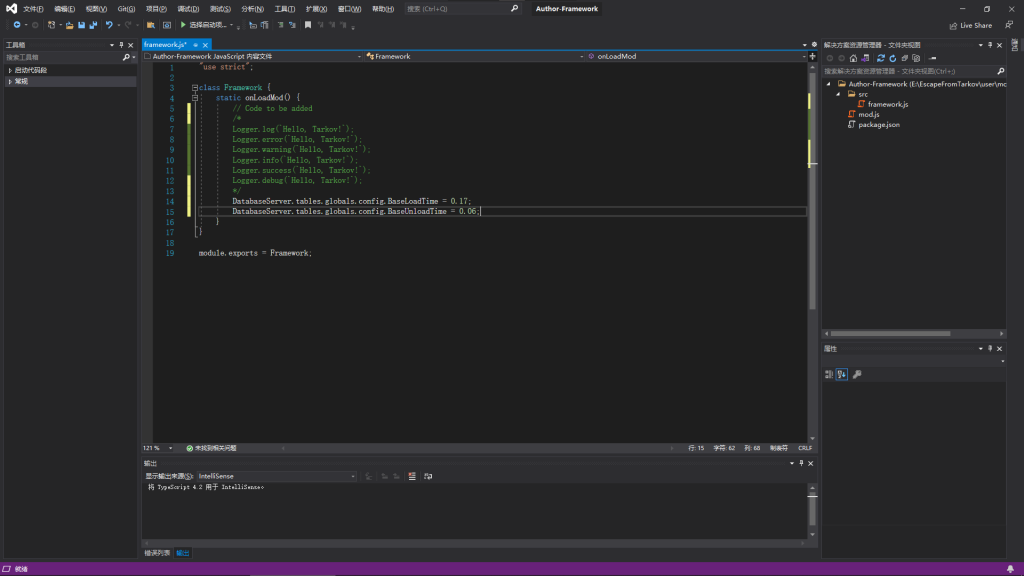1024x576 pixels.
Task: Toggle auto-hide pin on toolbox panel
Action: (121, 45)
